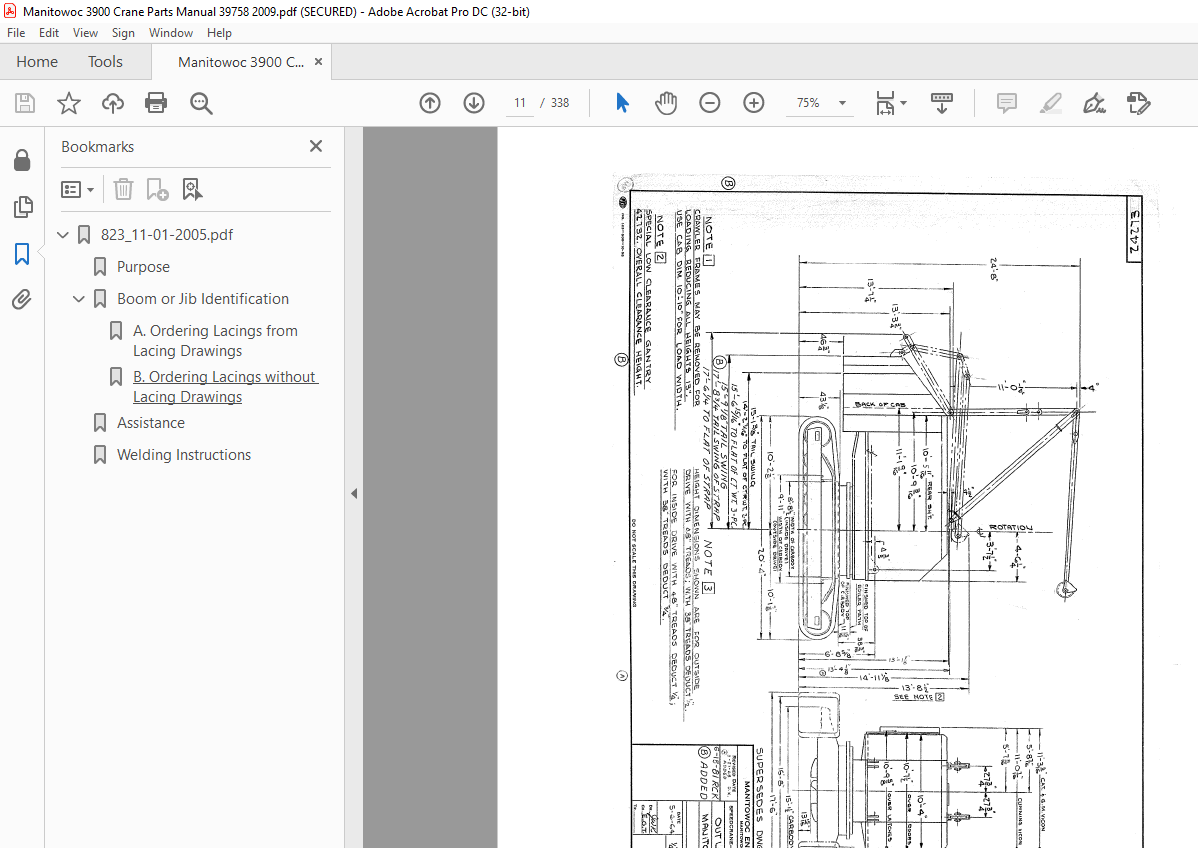Add file to starred favorites
The height and width of the screenshot is (848, 1198).
click(x=69, y=103)
